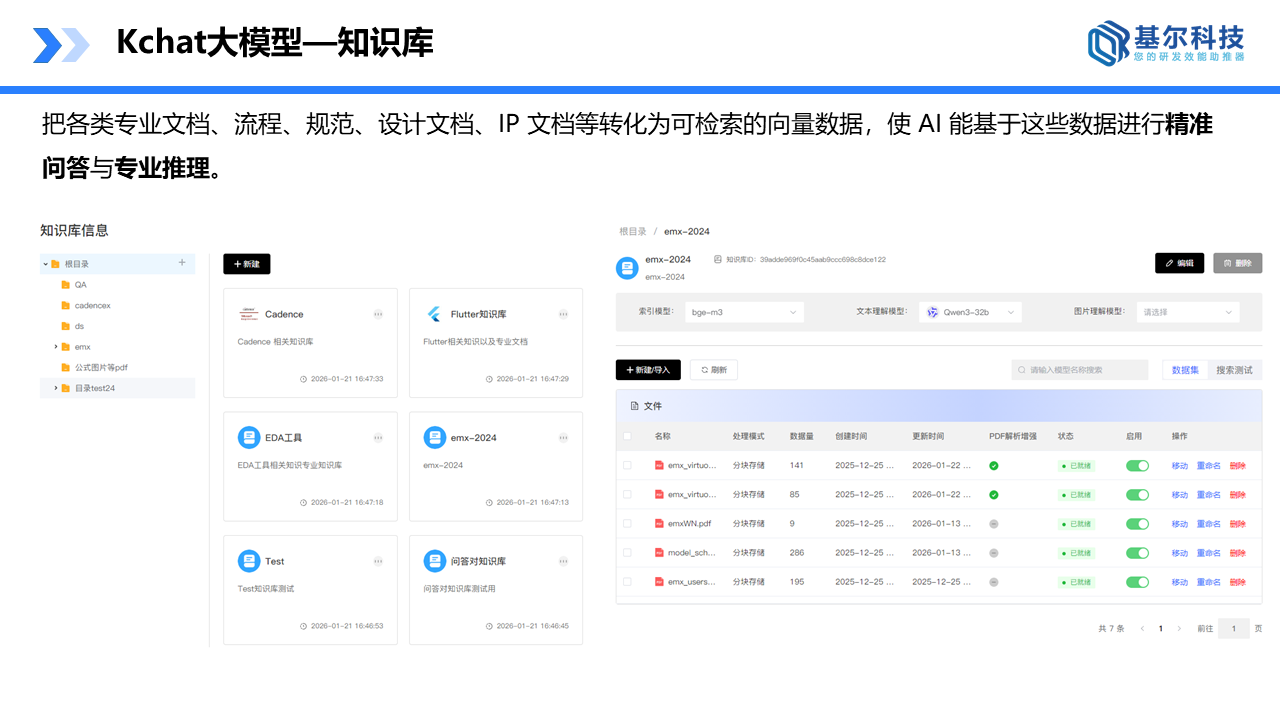This screenshot has width=1280, height=720.
Task: Select the checkbox for model_sch file row
Action: click(627, 552)
